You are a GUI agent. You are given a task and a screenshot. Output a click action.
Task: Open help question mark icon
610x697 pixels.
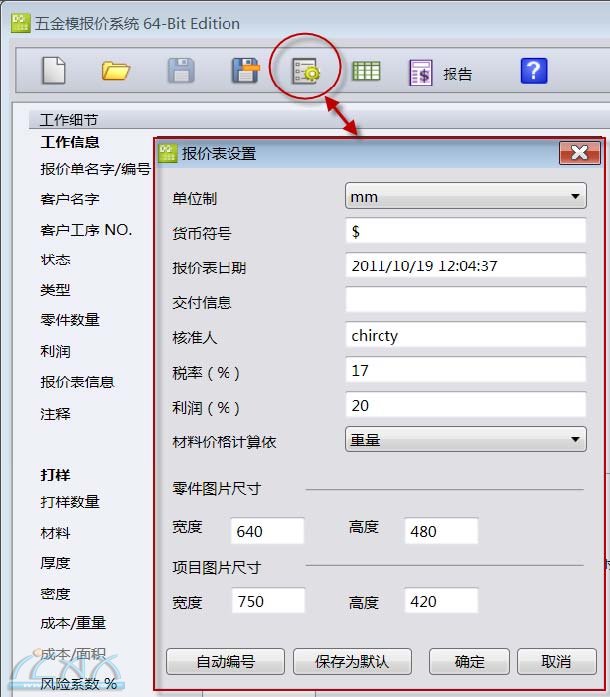(x=534, y=71)
